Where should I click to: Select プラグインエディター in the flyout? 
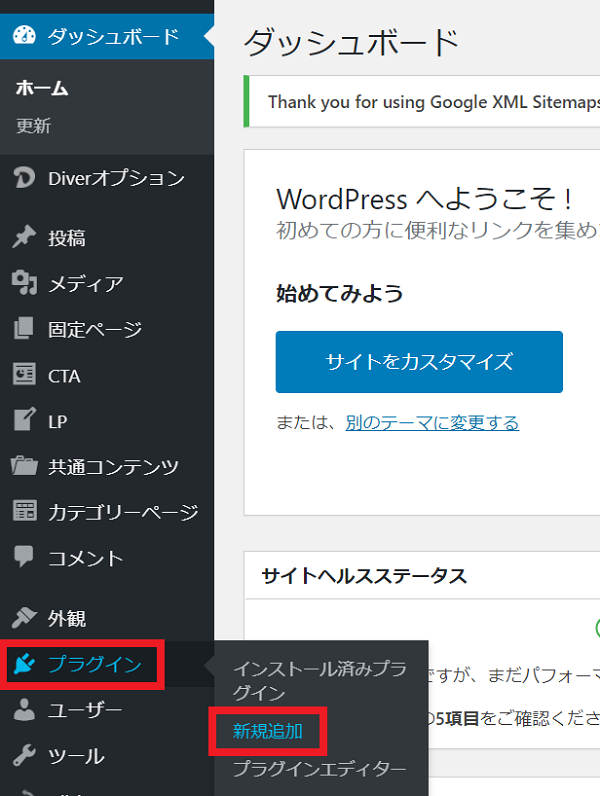coord(320,769)
